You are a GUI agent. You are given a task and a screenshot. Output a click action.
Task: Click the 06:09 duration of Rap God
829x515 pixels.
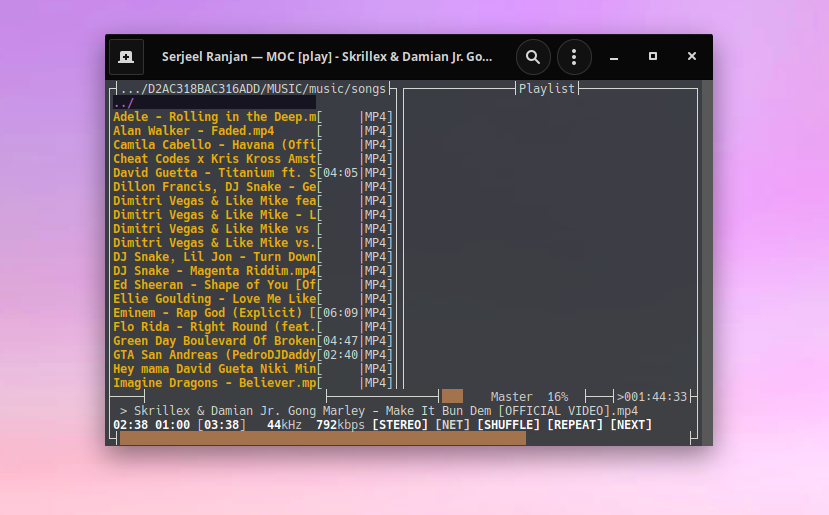click(x=340, y=313)
